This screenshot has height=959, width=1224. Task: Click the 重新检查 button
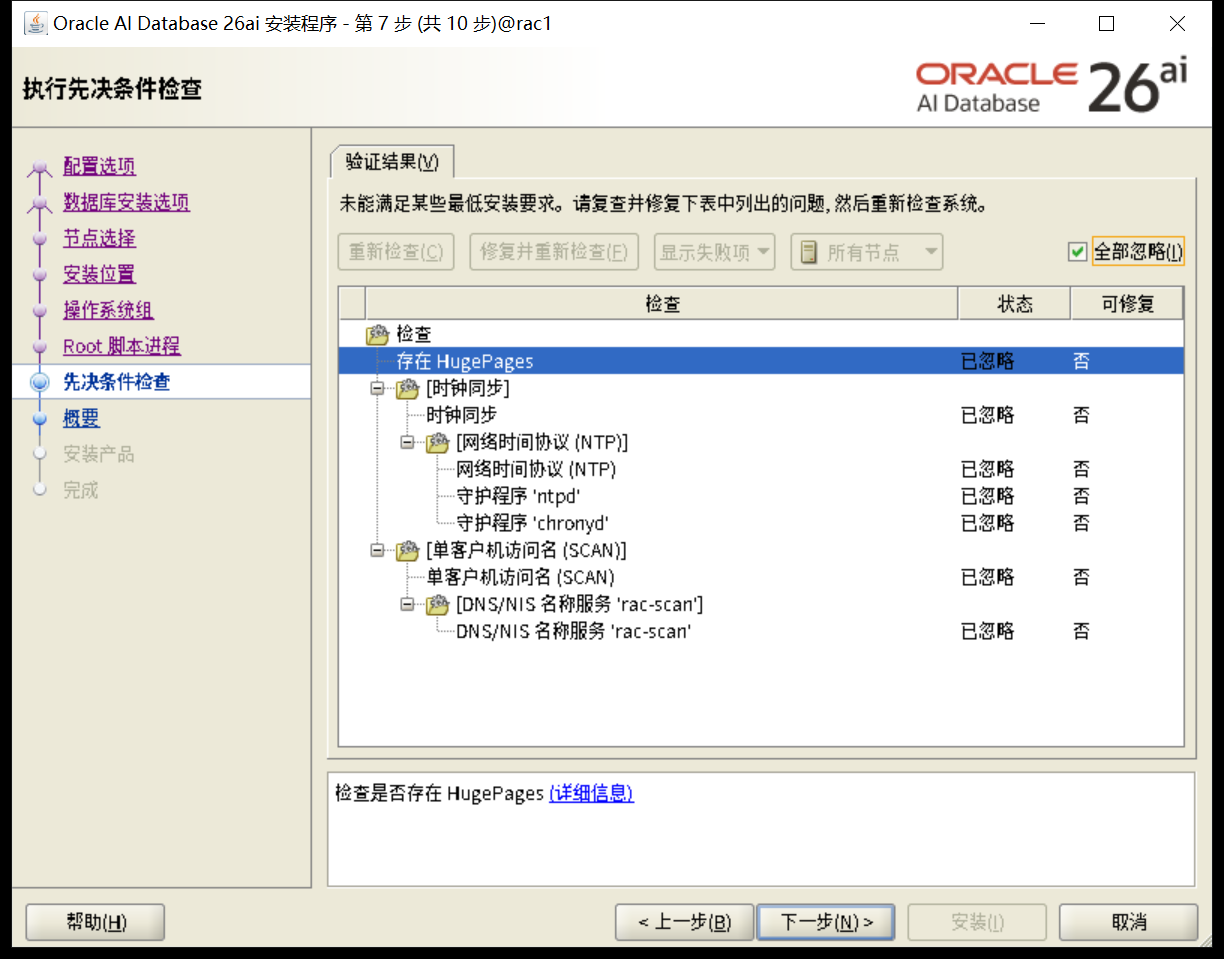click(396, 252)
